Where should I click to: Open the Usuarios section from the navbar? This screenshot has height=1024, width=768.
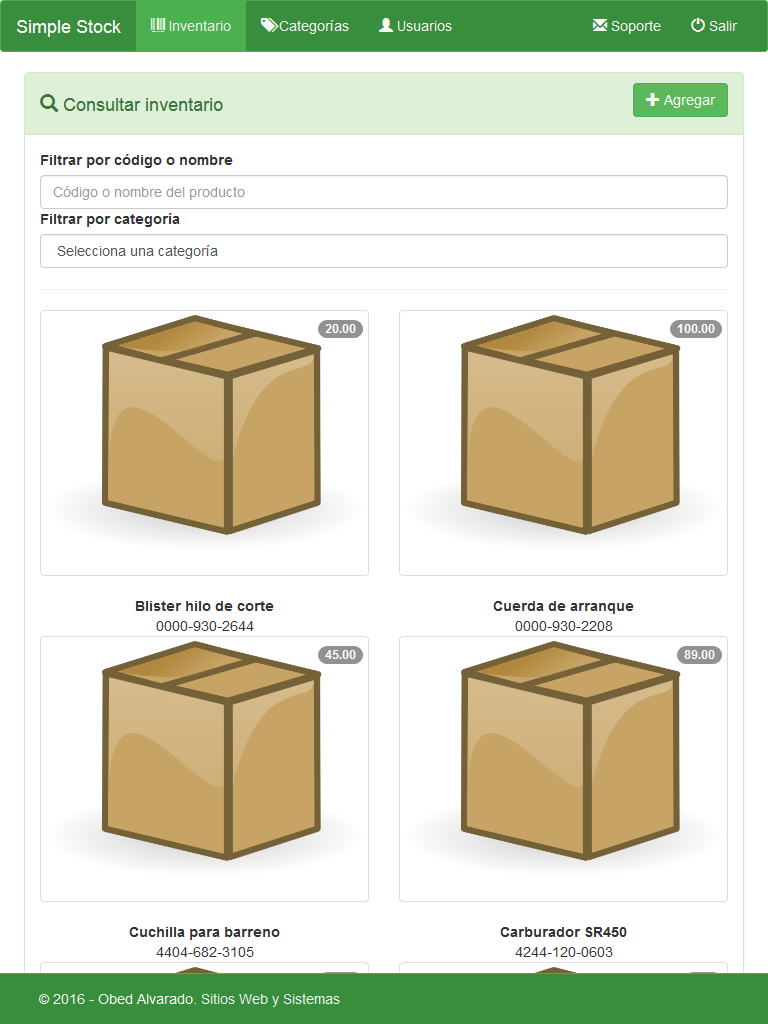(415, 26)
